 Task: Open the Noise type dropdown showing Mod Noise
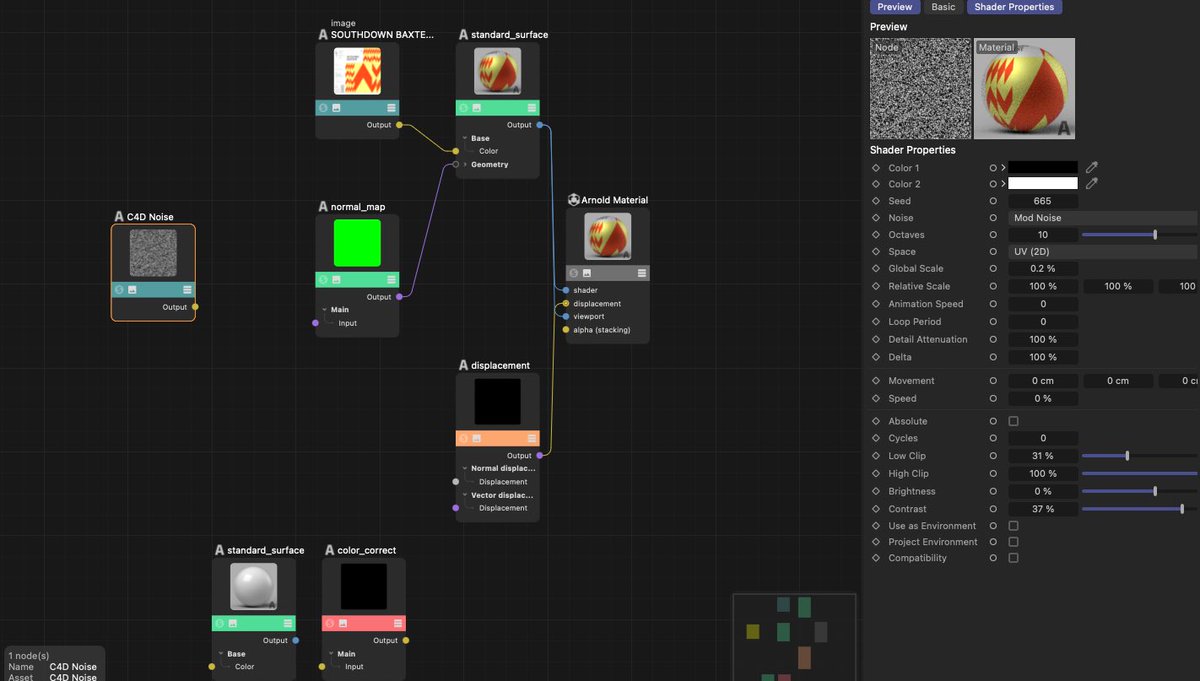pos(1102,218)
